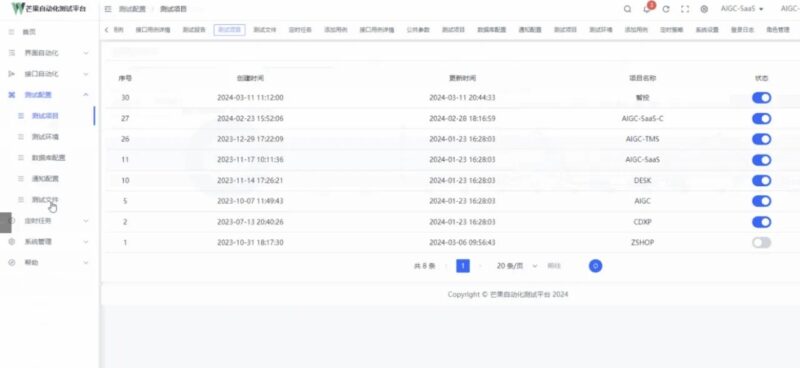Select page 1 in pagination

pyautogui.click(x=463, y=266)
